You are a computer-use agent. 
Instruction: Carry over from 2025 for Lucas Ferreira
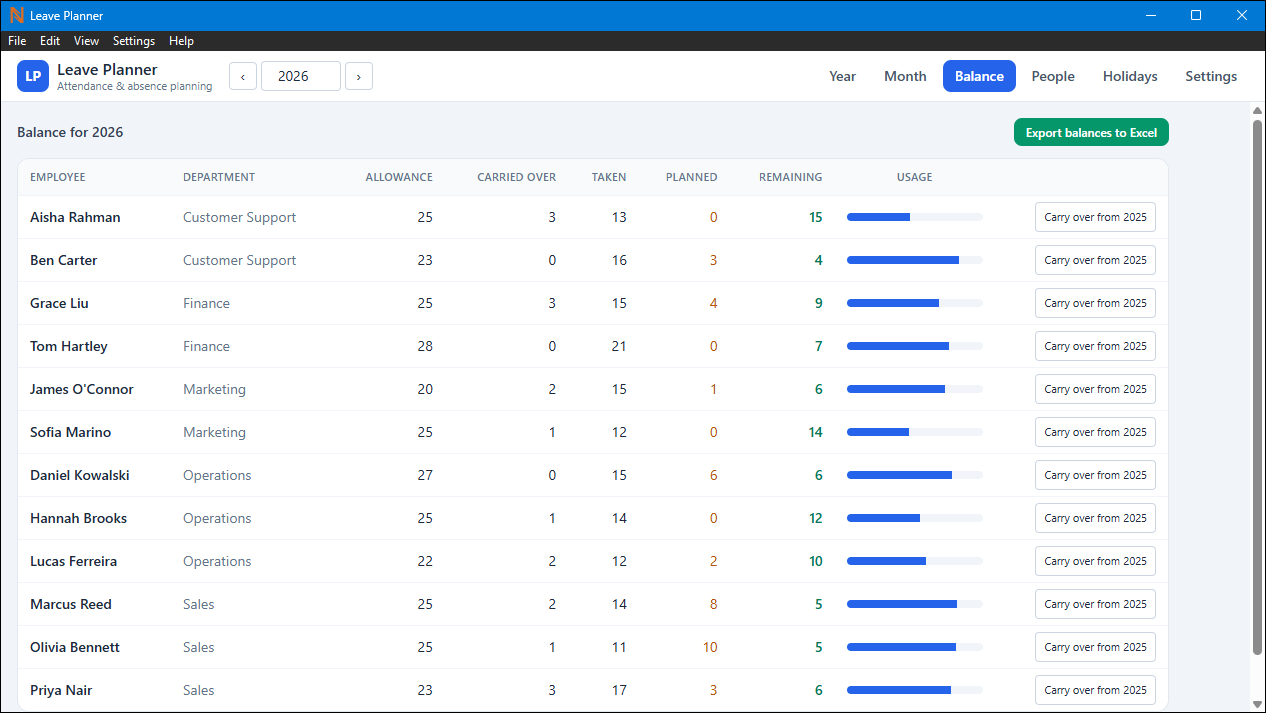1095,561
